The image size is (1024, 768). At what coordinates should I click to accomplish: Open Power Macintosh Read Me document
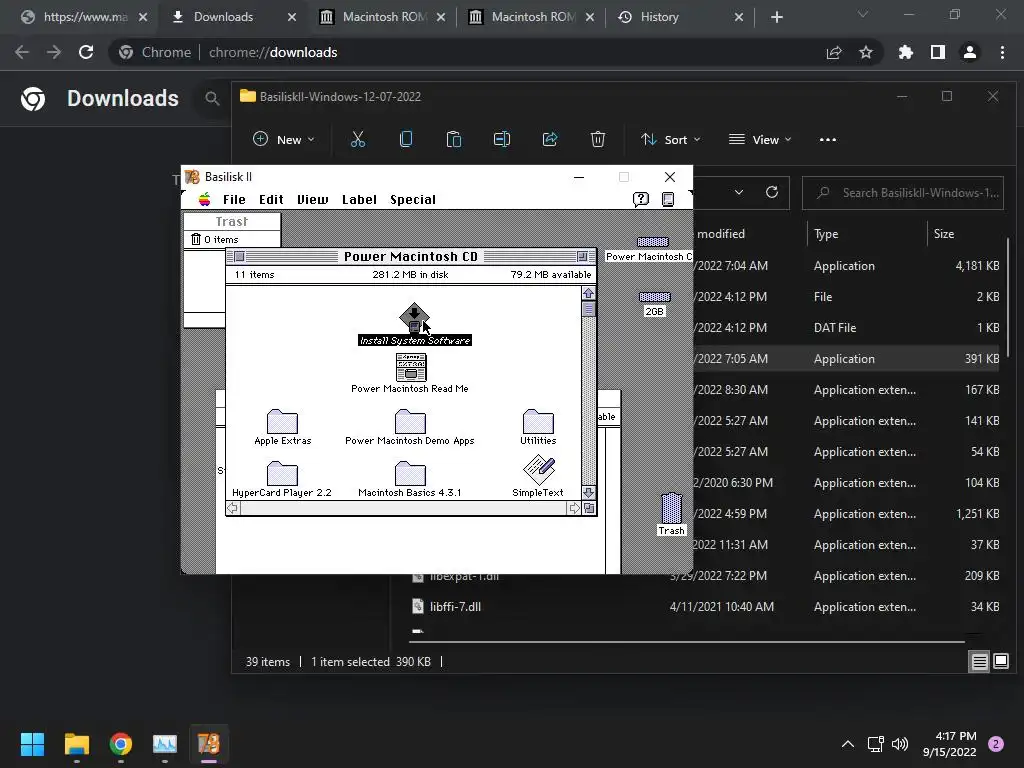coord(411,367)
